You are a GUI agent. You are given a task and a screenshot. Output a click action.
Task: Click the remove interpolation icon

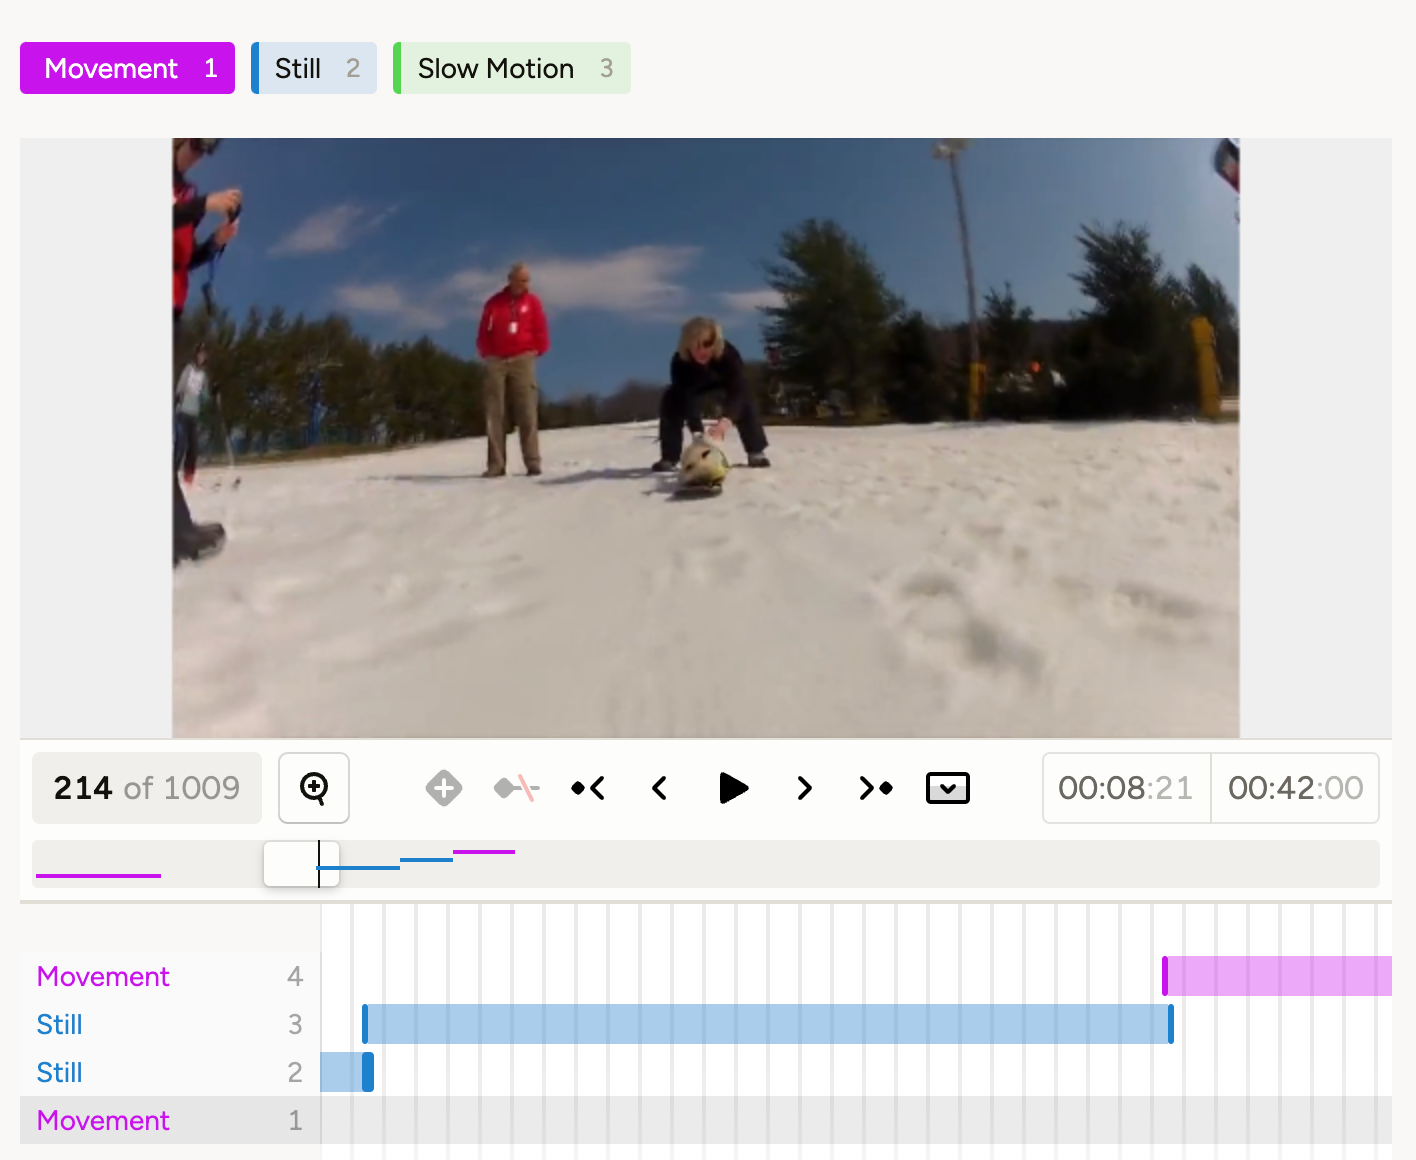(516, 788)
